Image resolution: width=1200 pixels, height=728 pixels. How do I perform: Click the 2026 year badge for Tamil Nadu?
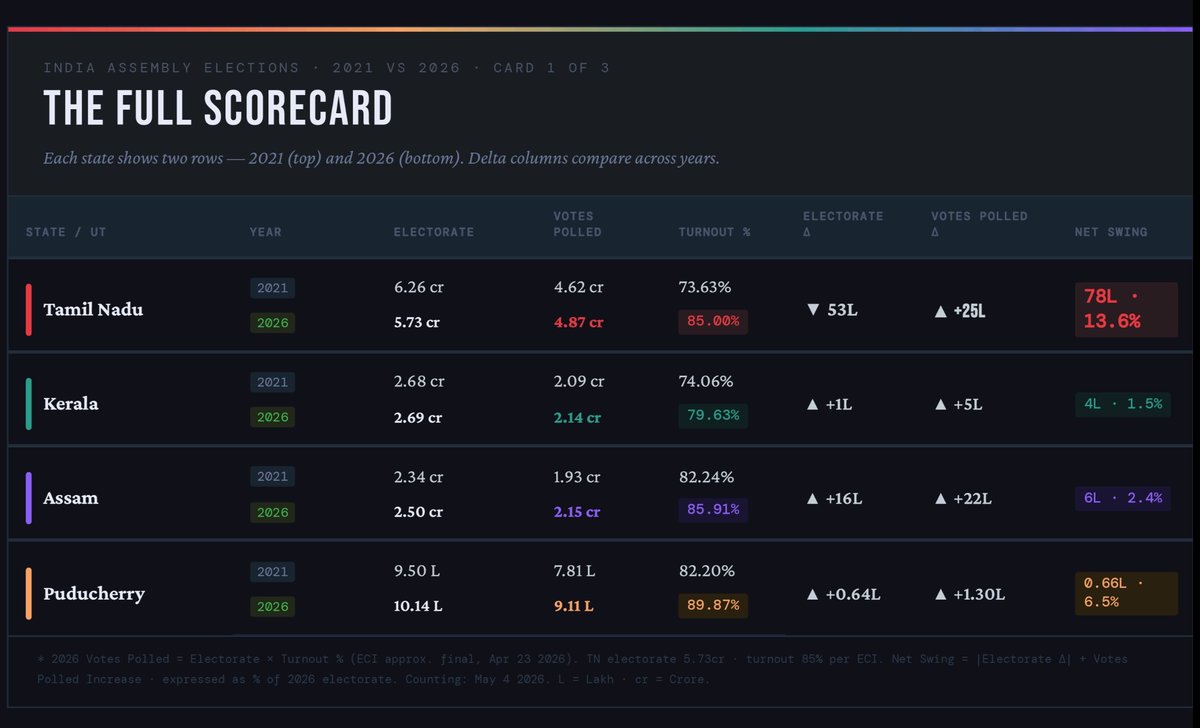pos(272,323)
